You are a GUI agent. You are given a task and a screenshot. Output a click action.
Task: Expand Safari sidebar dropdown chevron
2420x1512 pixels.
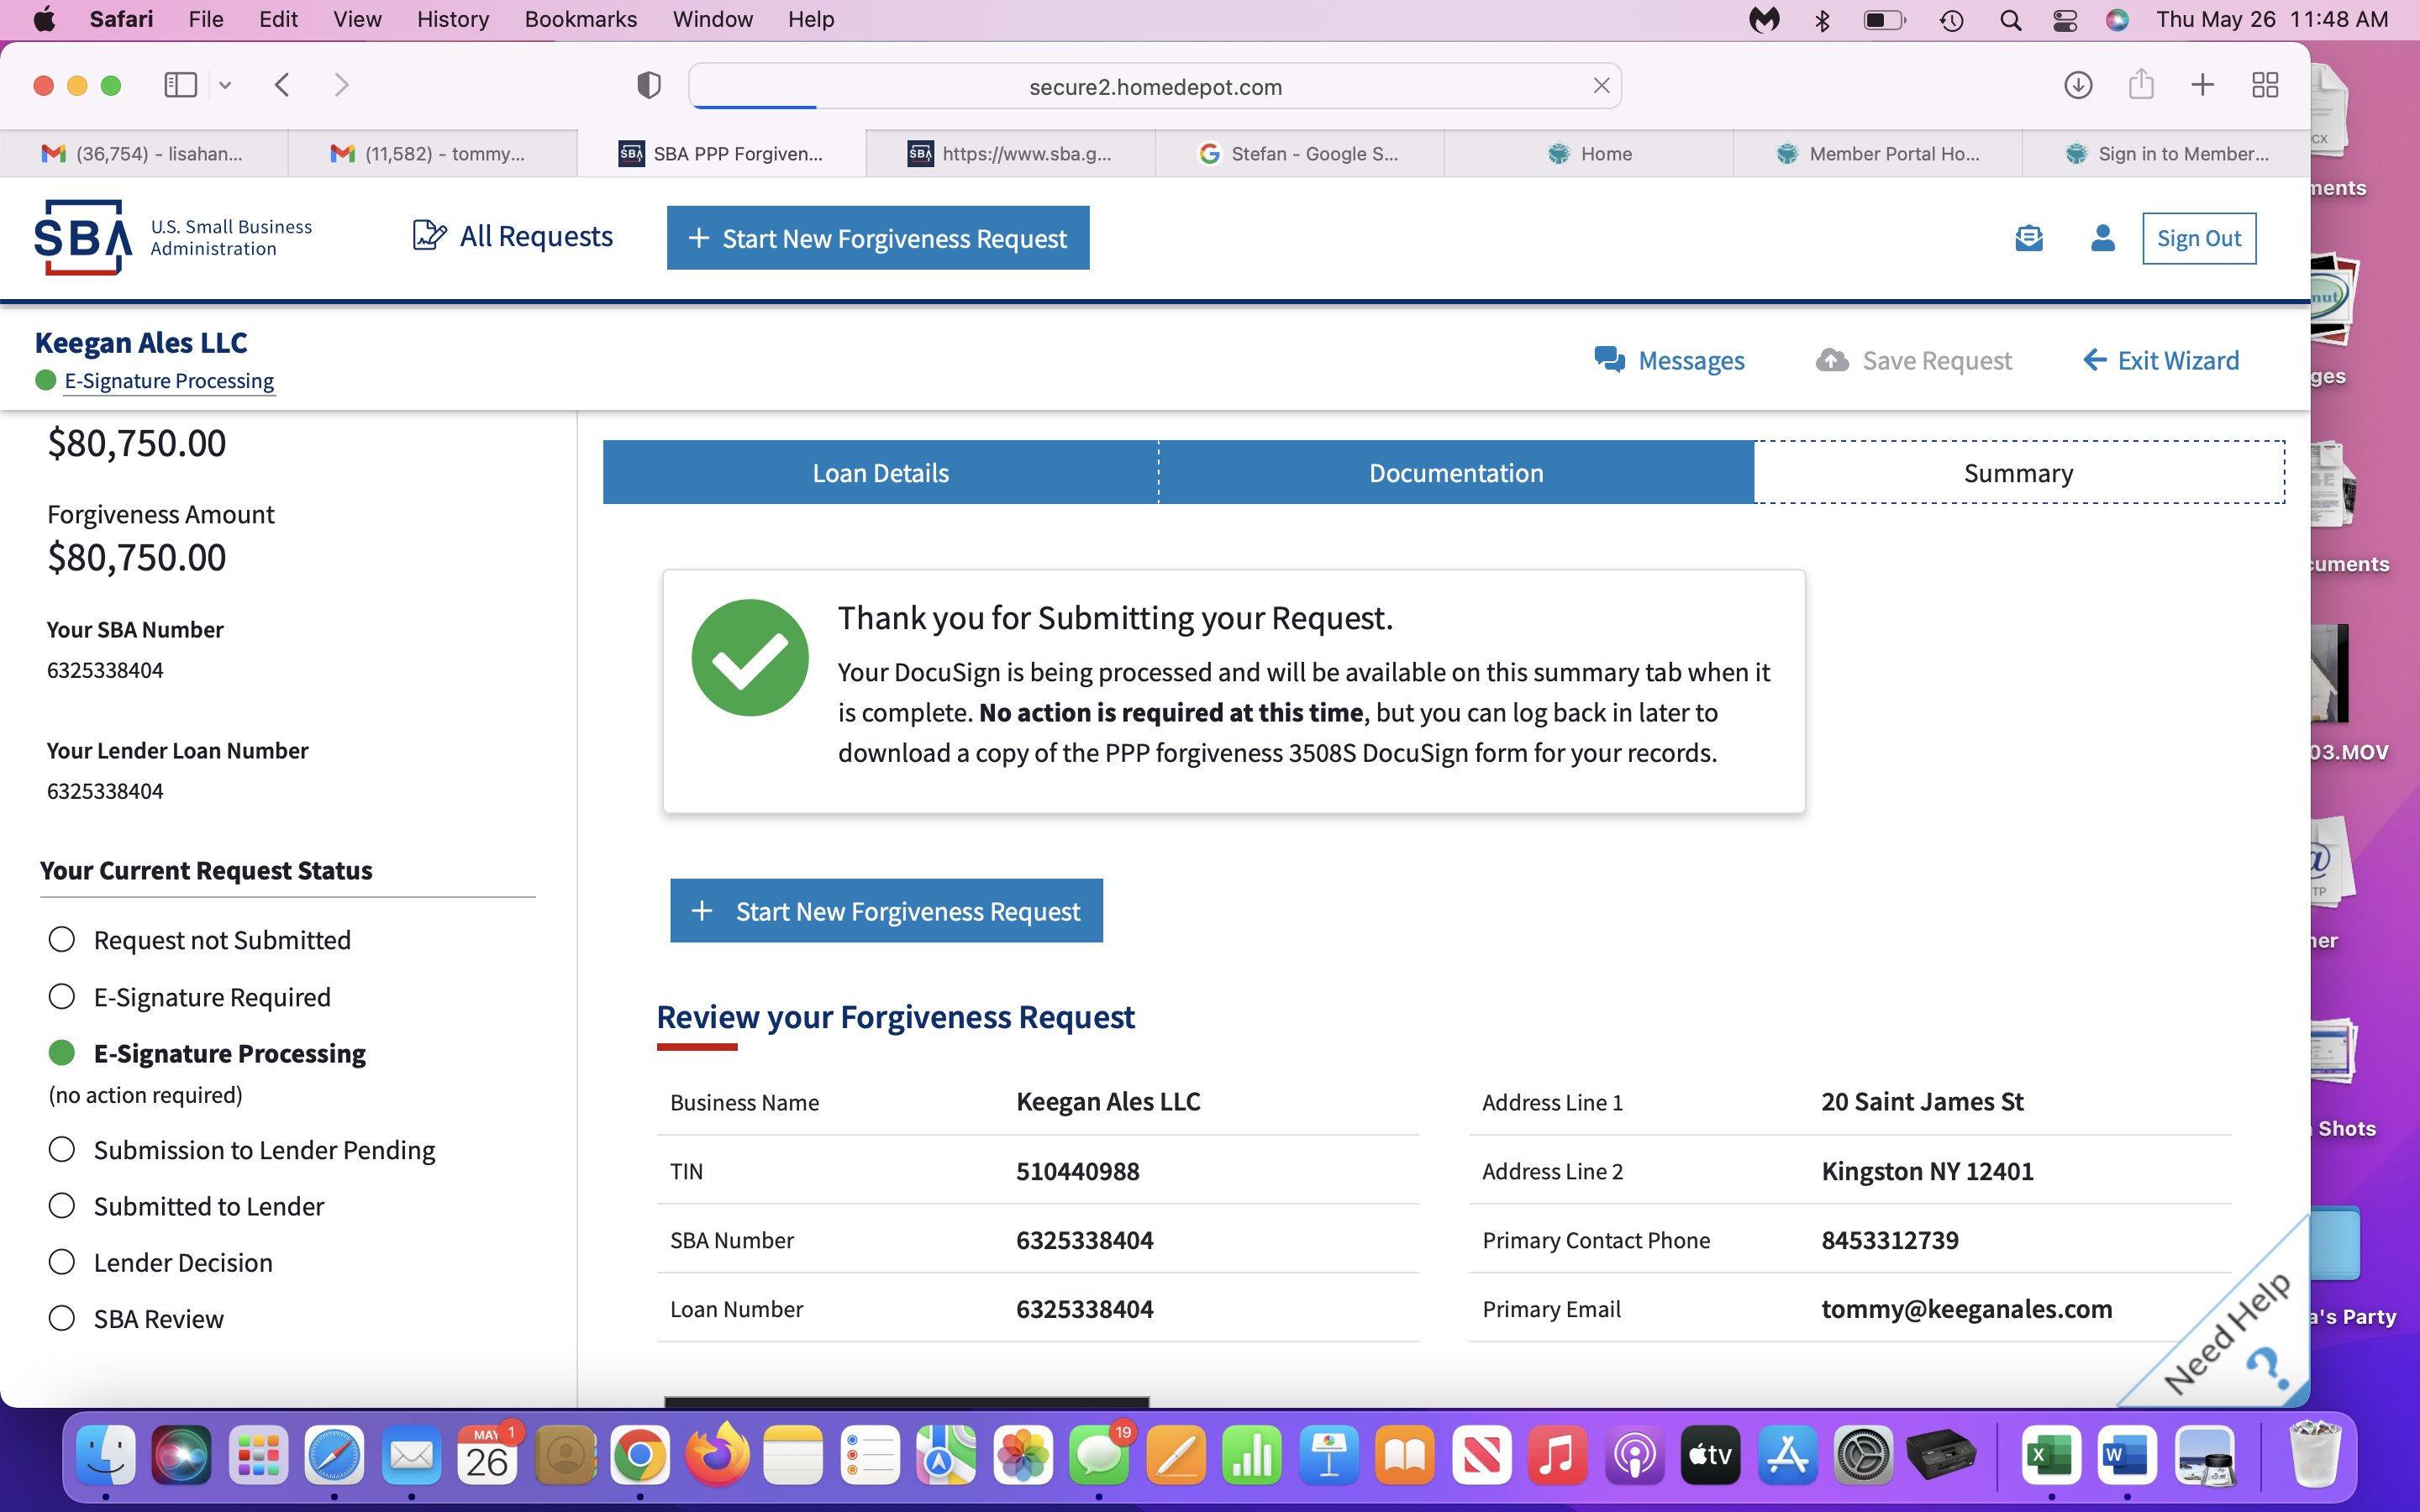pos(225,86)
